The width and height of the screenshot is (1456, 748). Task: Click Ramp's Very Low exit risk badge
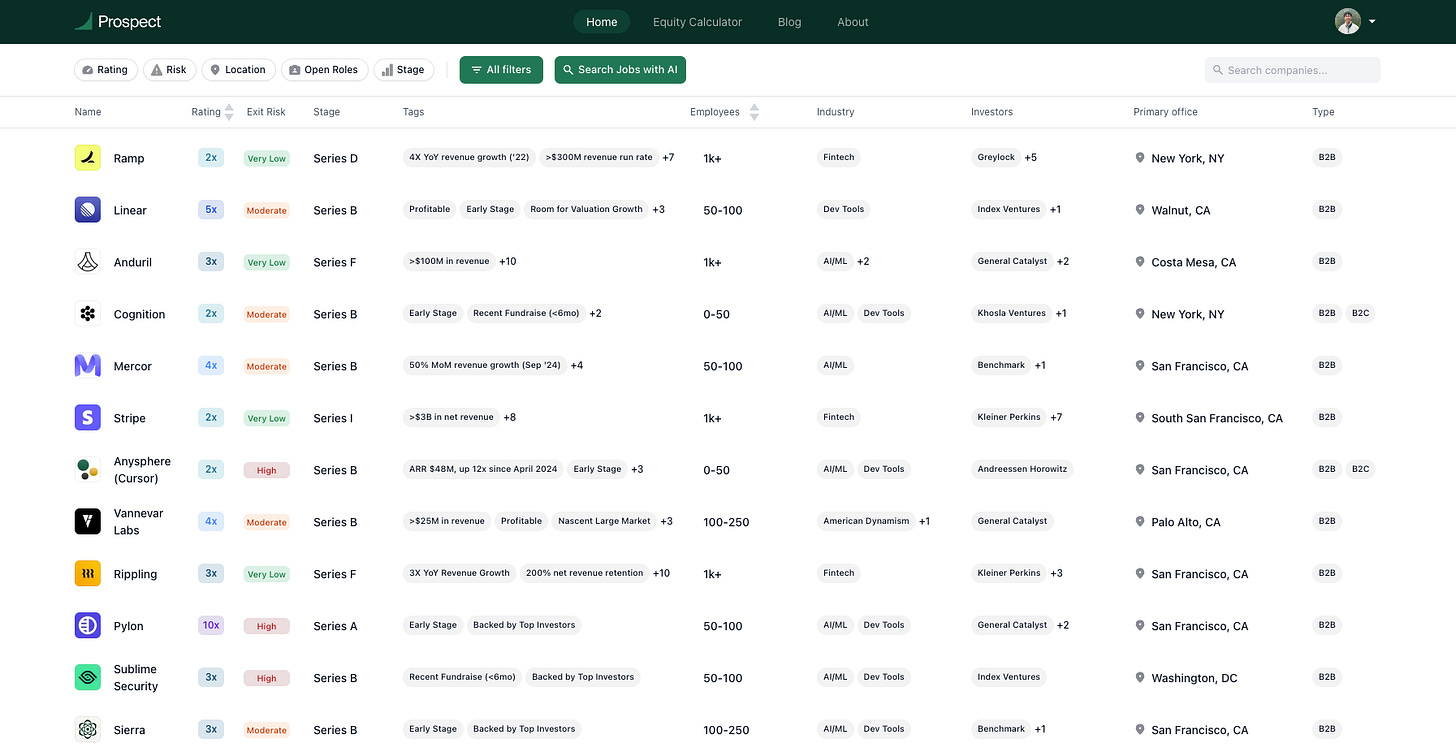pyautogui.click(x=266, y=158)
